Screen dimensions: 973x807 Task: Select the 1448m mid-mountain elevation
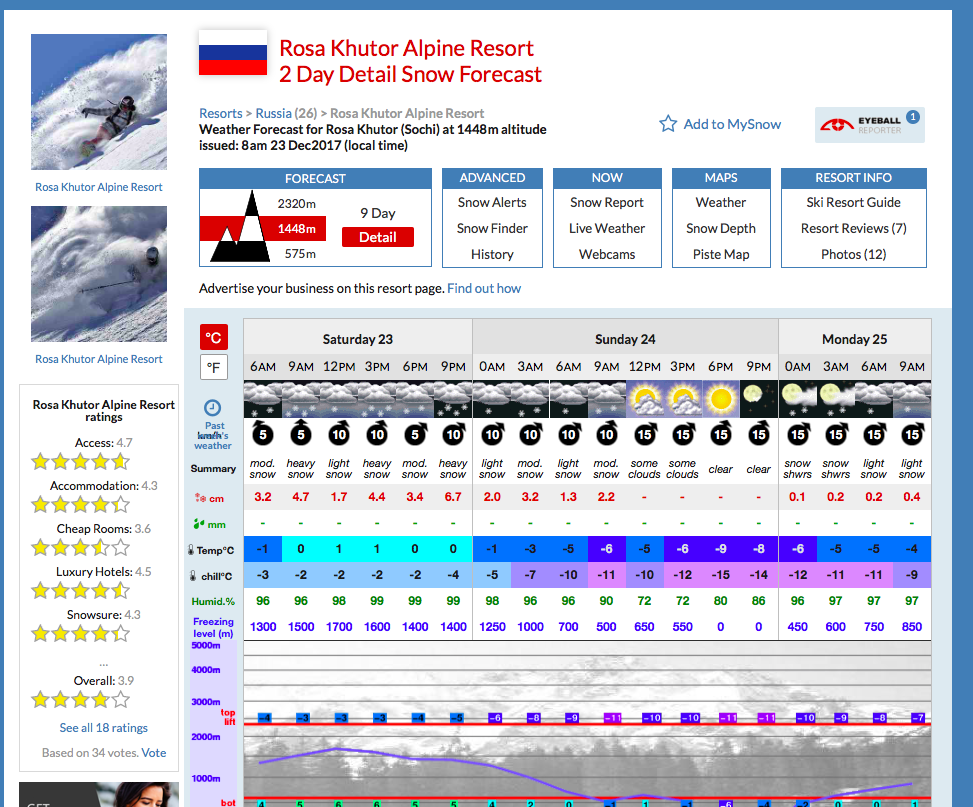[x=297, y=228]
